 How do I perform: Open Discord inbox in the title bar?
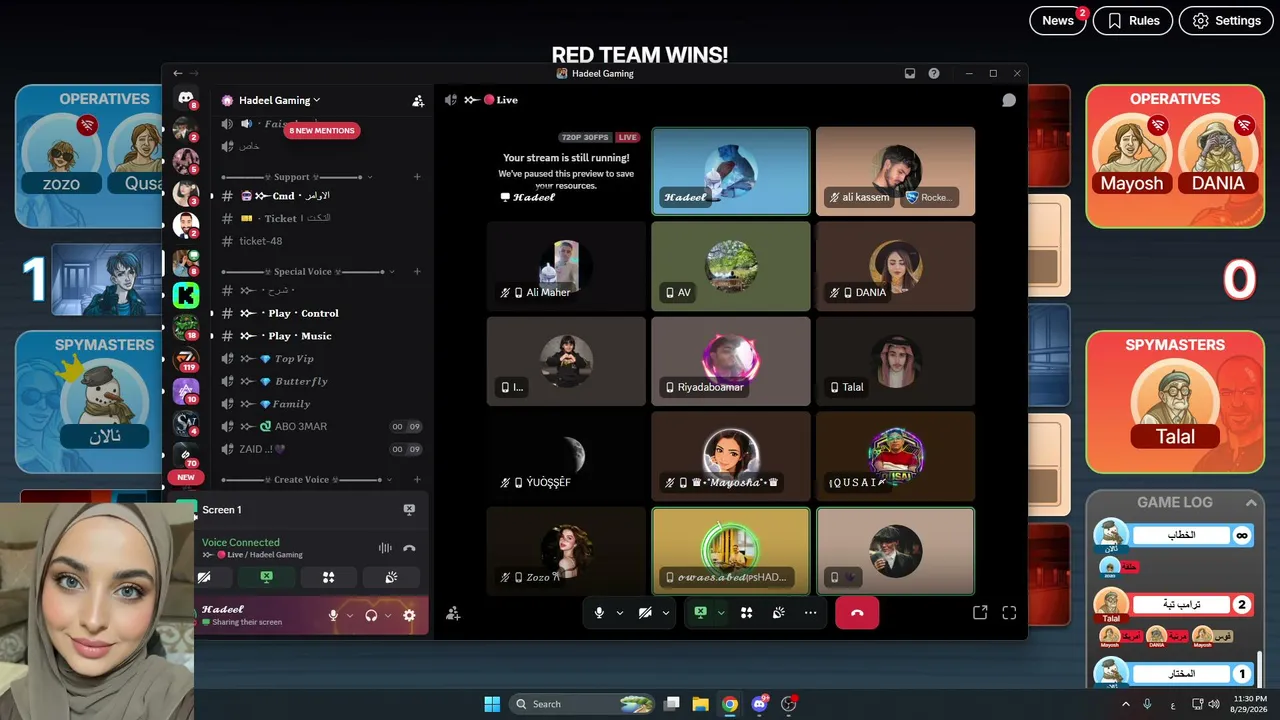click(x=910, y=73)
